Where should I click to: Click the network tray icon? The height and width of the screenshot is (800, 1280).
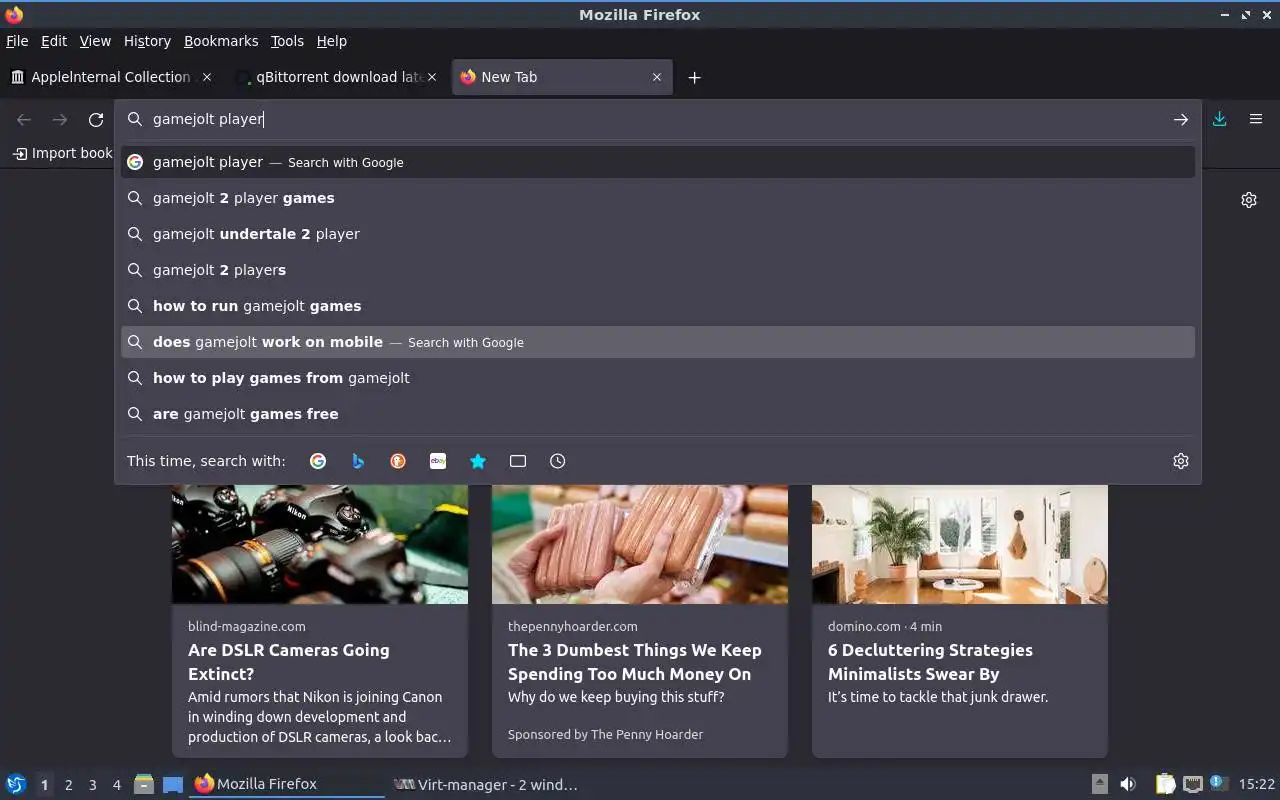pos(1192,784)
